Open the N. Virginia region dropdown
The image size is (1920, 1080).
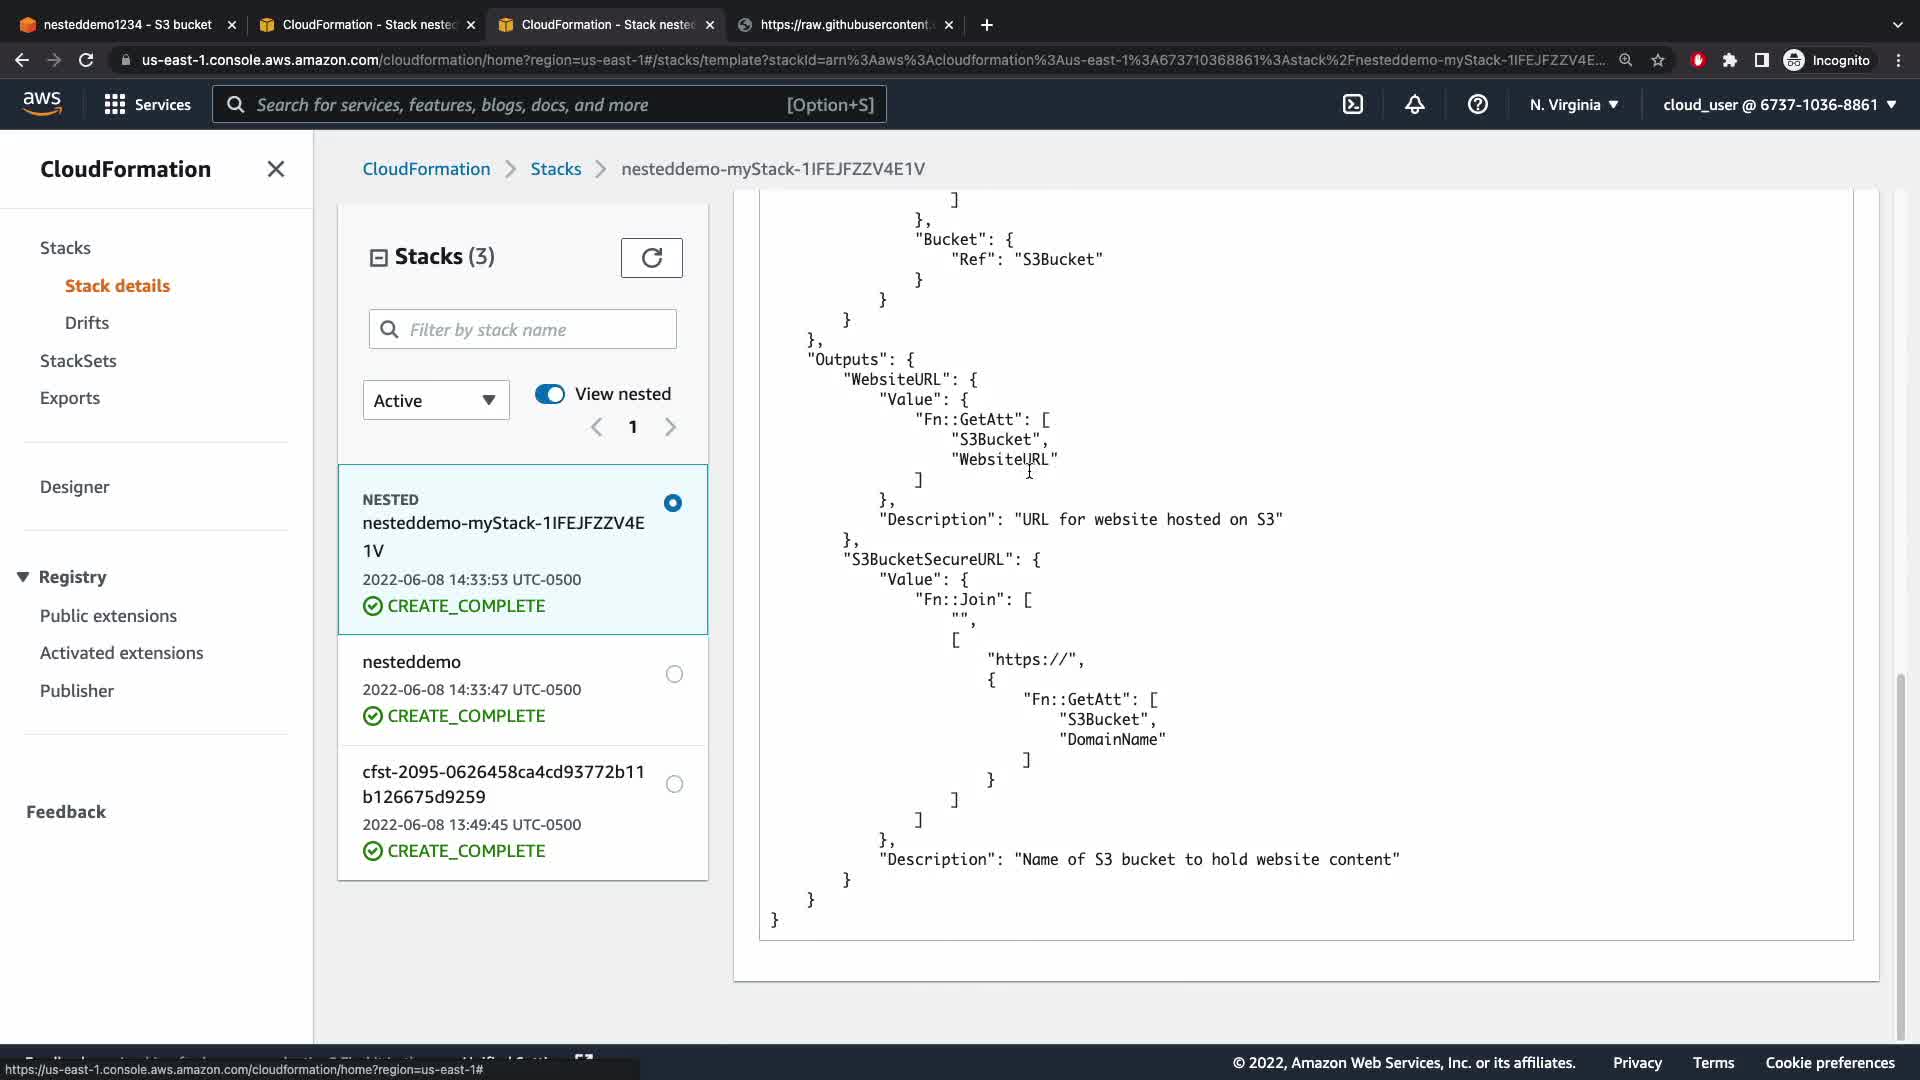[x=1573, y=104]
